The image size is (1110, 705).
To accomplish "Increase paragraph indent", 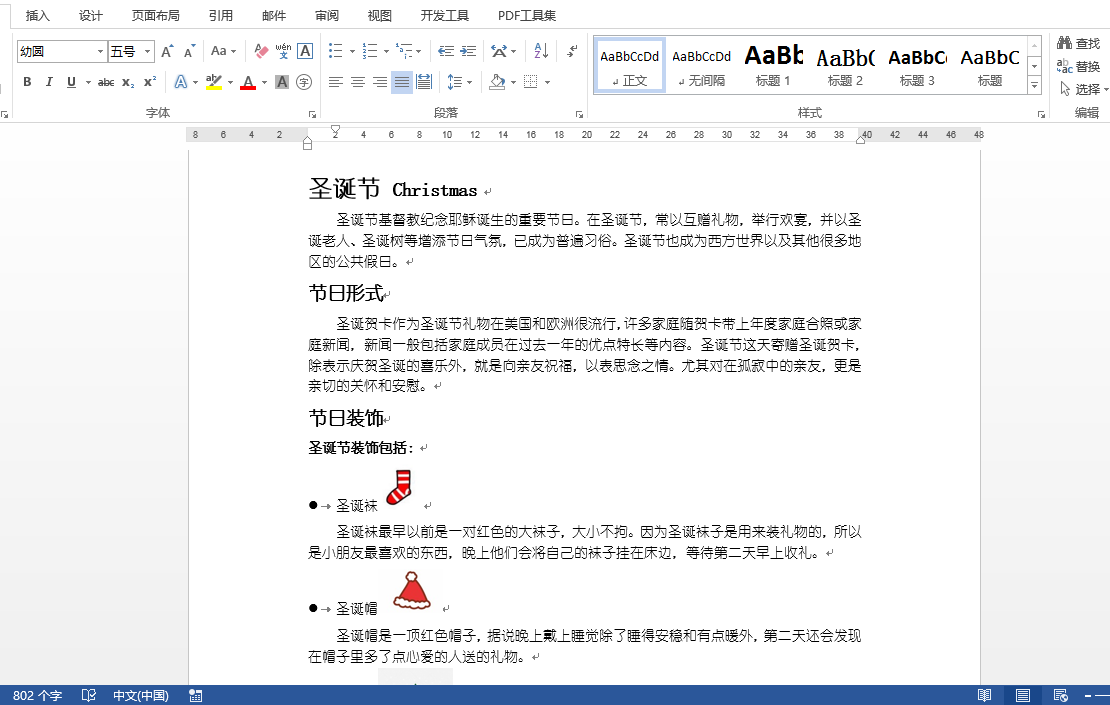I will (x=468, y=51).
